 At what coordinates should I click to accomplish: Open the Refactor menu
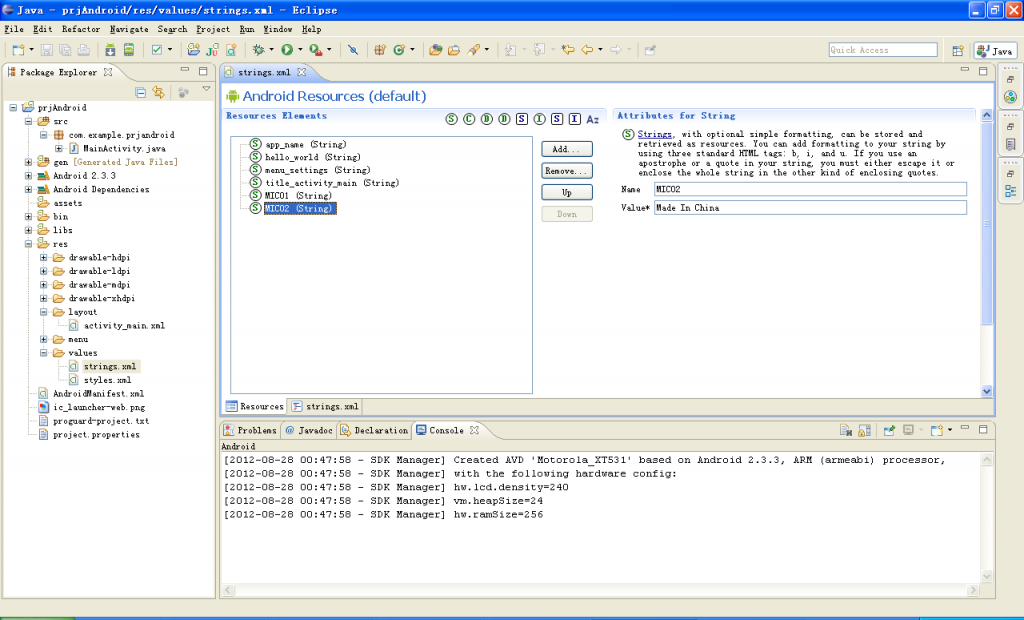(81, 29)
